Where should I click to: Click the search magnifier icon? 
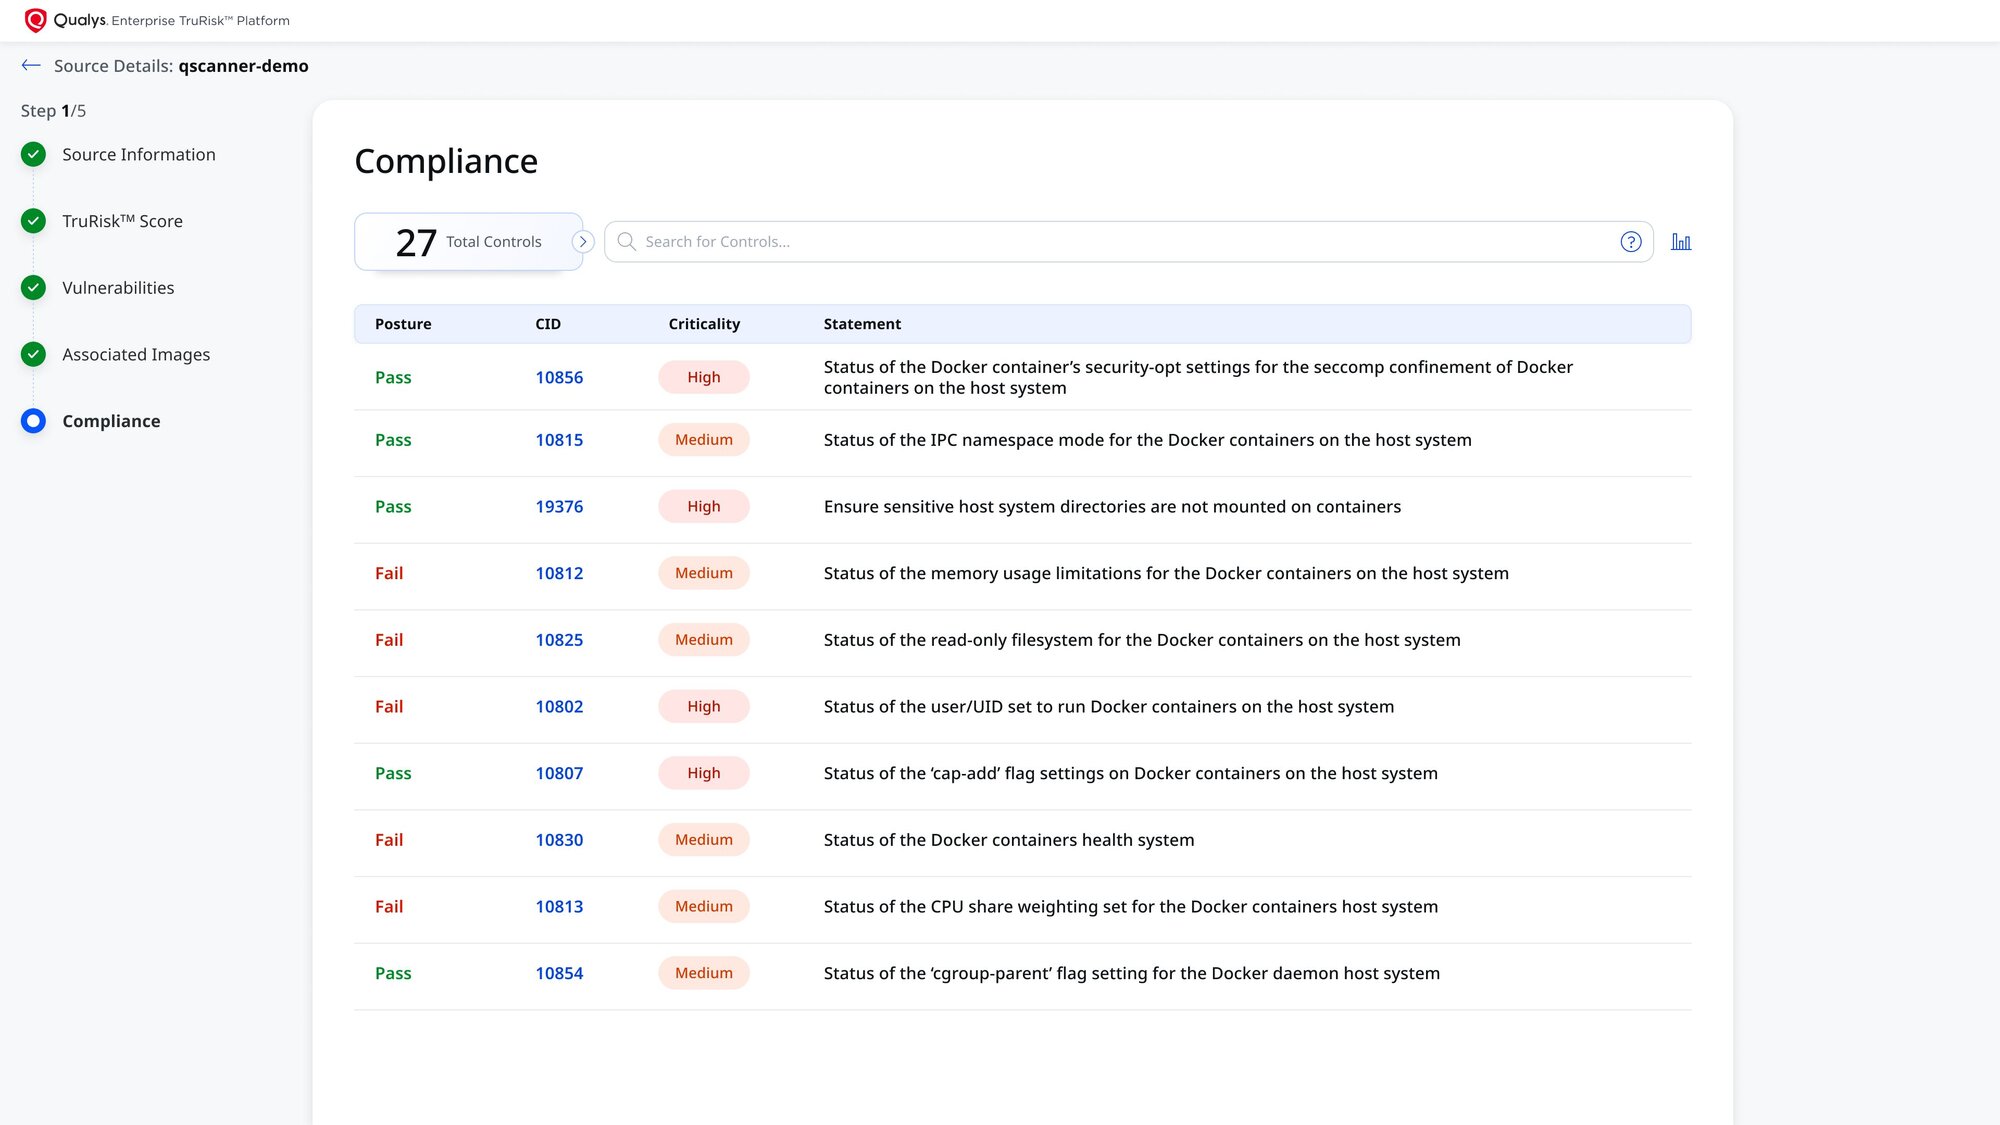pos(627,241)
